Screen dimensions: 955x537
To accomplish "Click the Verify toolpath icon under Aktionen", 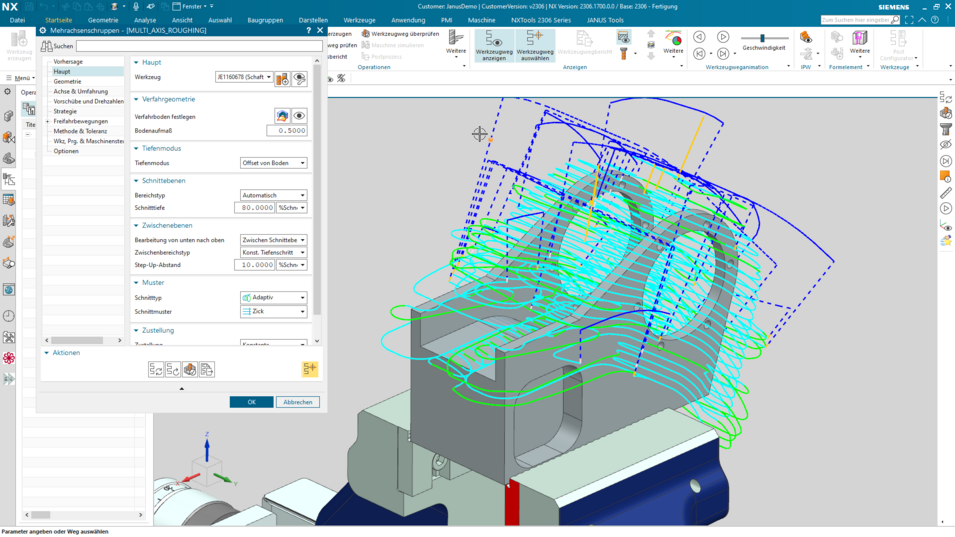I will [190, 370].
